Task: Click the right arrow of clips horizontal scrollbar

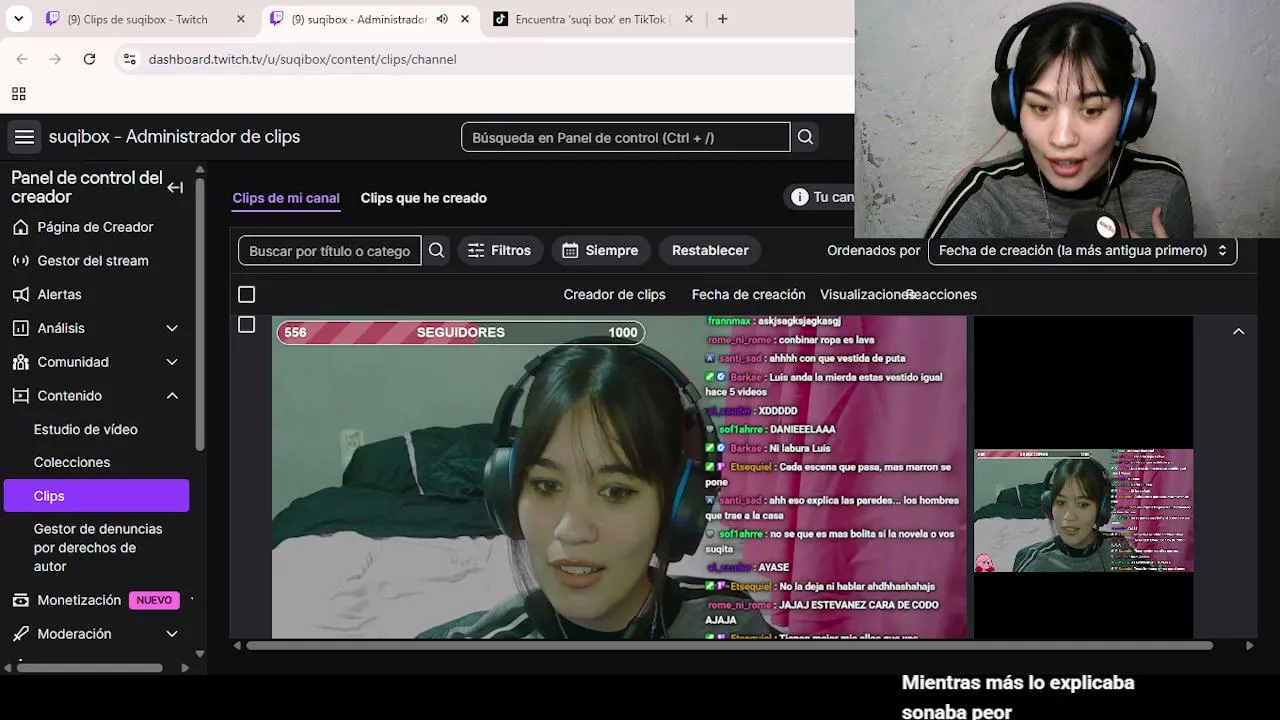Action: [x=1250, y=646]
